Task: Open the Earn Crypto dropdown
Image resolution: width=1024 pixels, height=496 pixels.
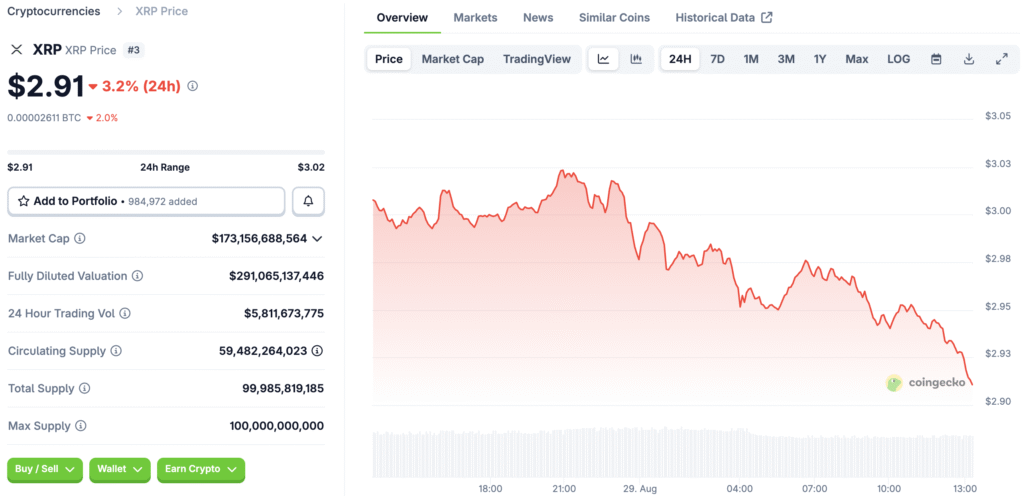Action: [201, 469]
